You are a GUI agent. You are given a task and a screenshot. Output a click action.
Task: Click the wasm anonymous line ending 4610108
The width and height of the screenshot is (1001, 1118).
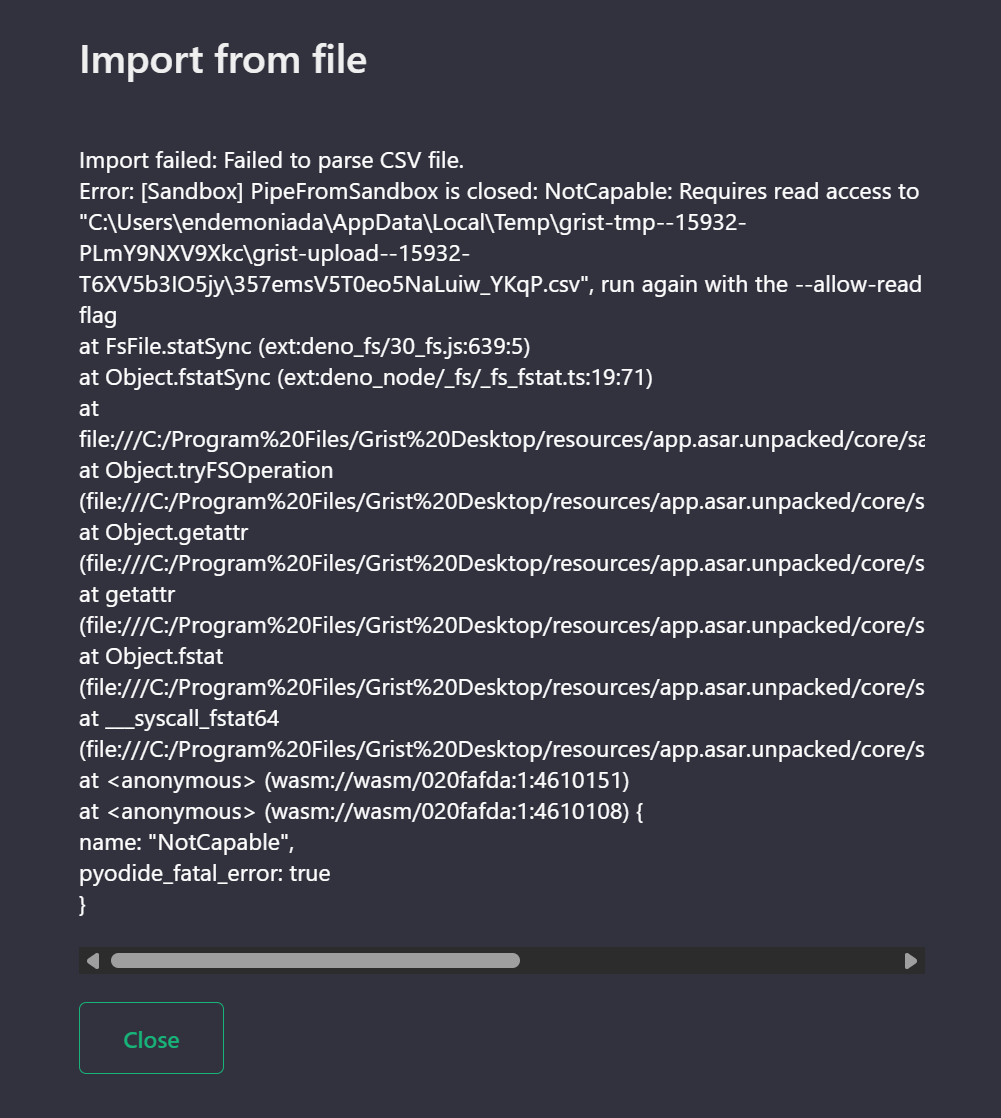pos(361,811)
